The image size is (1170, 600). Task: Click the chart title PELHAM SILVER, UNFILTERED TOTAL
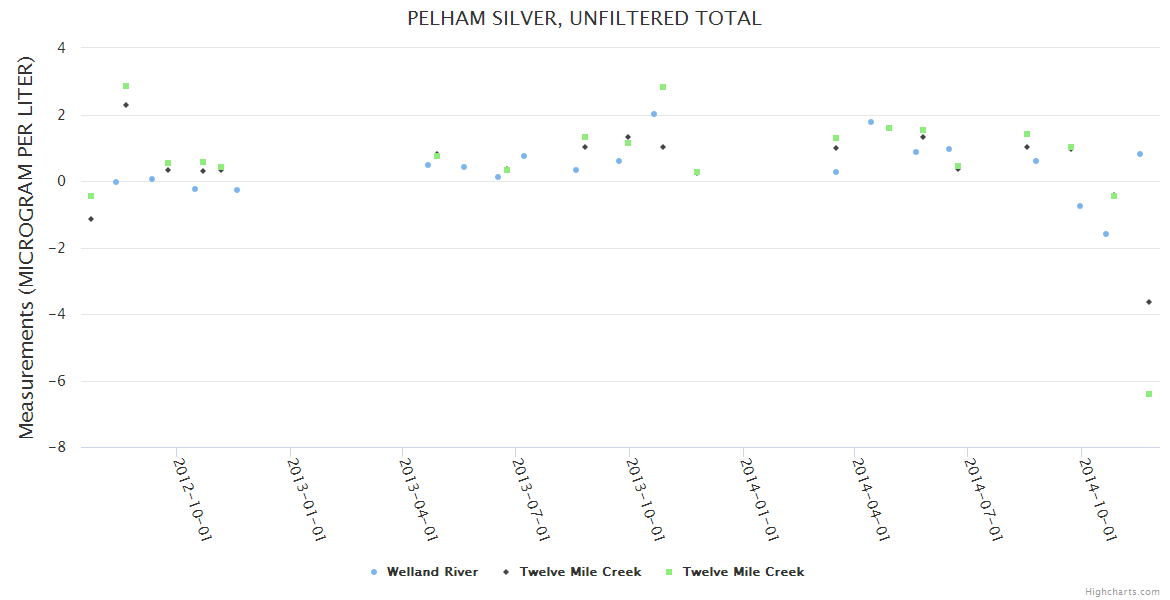coord(584,19)
